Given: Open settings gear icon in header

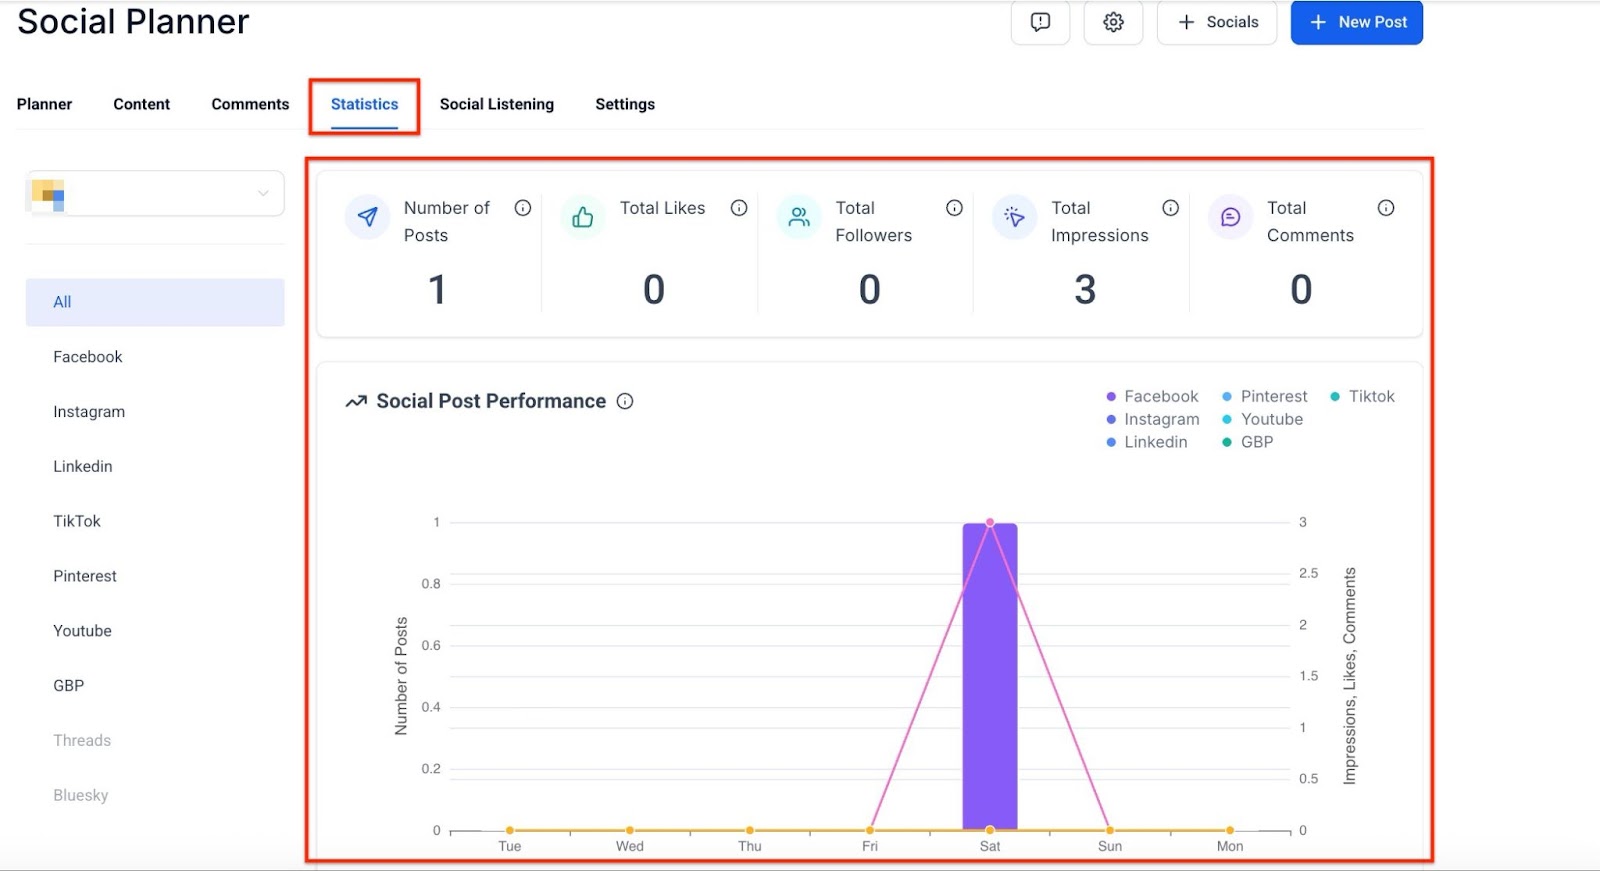Looking at the screenshot, I should tap(1113, 22).
